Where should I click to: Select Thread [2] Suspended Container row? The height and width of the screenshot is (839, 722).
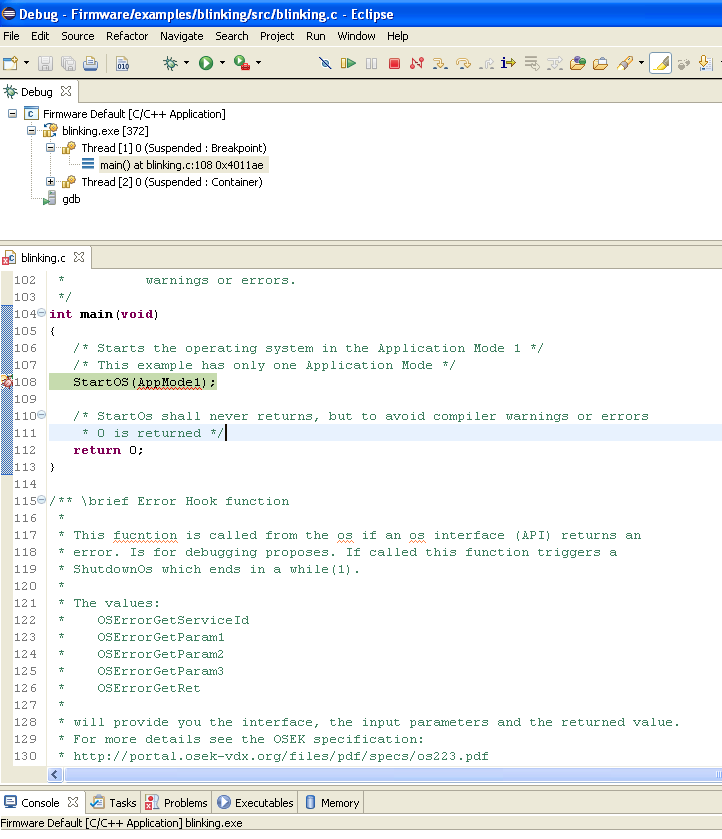tap(172, 182)
